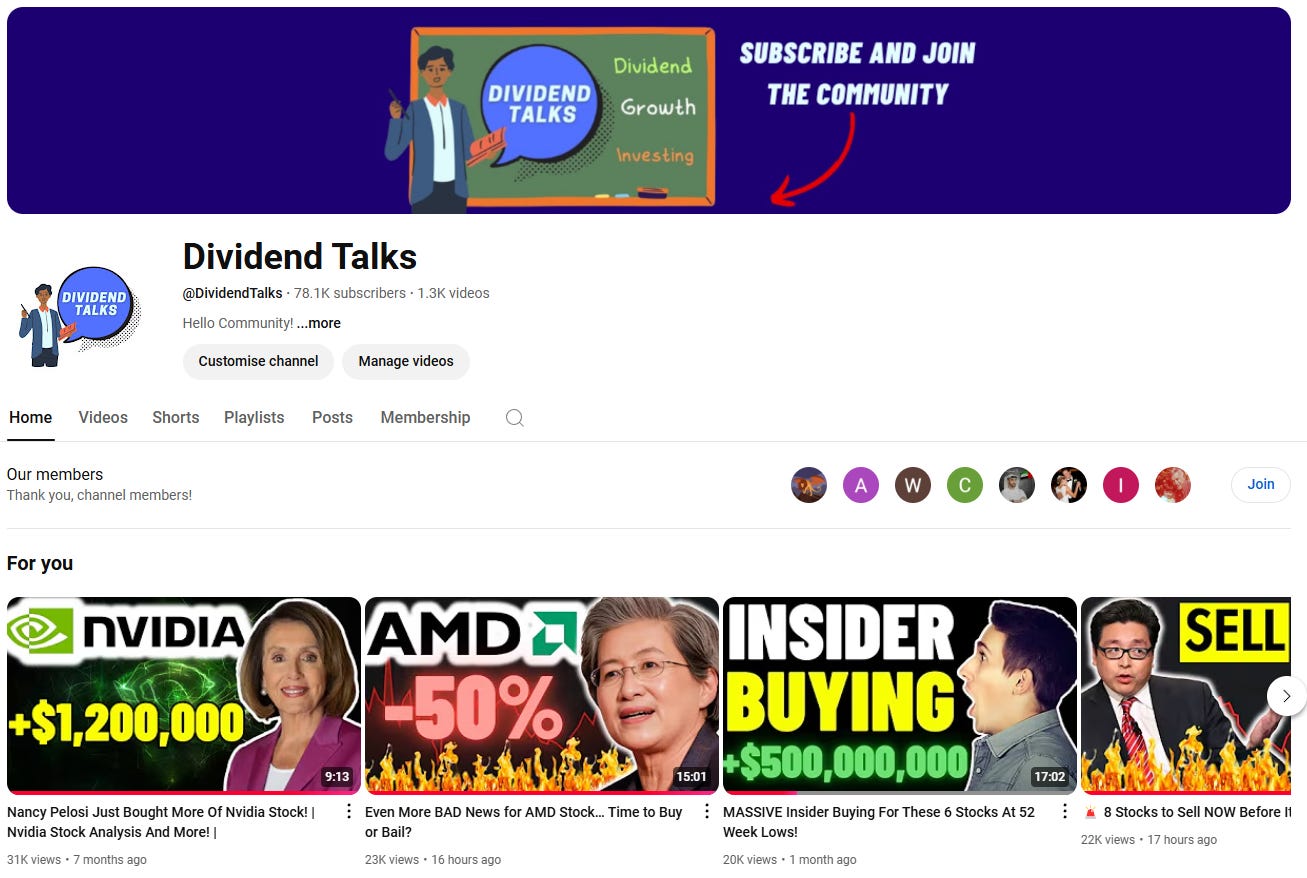Open options for the MASSIVE Insider Buying video
The image size is (1307, 878).
pos(1065,811)
